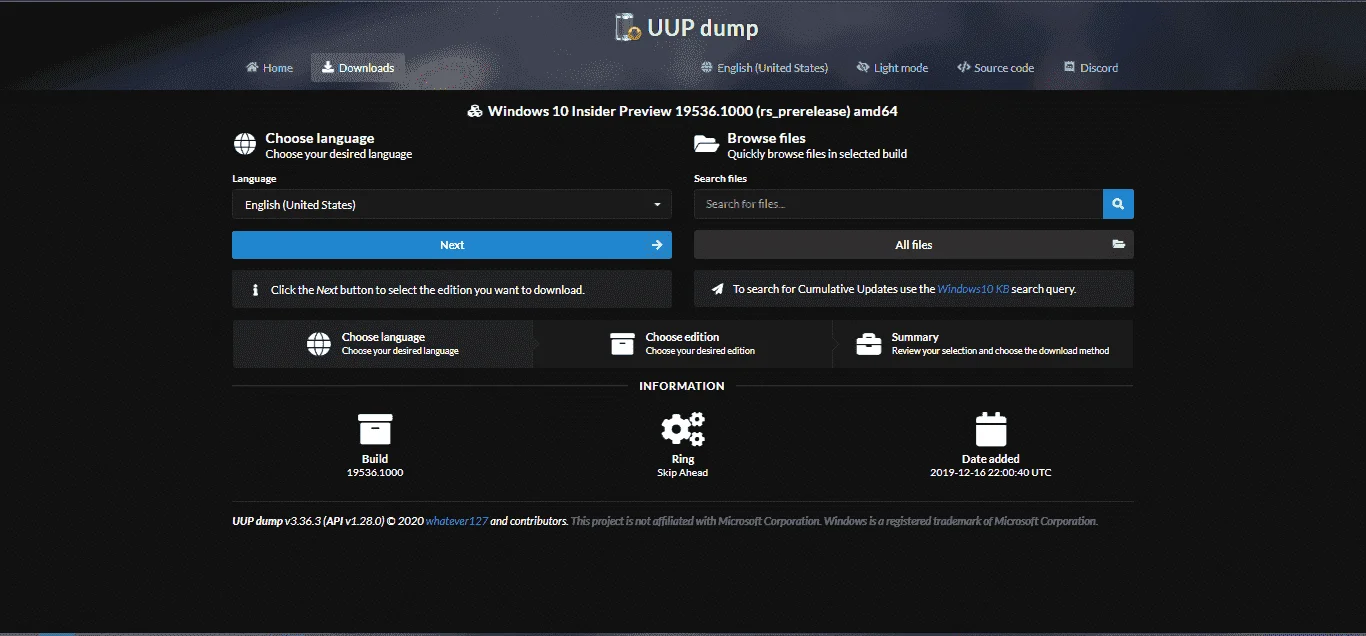
Task: Switch to Light mode
Action: pyautogui.click(x=892, y=68)
